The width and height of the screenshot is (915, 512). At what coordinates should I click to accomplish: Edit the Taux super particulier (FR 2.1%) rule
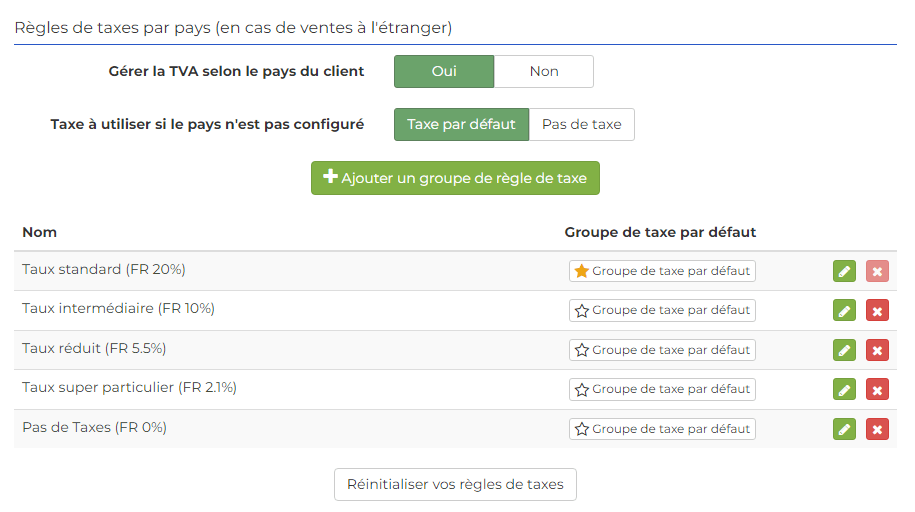click(844, 389)
